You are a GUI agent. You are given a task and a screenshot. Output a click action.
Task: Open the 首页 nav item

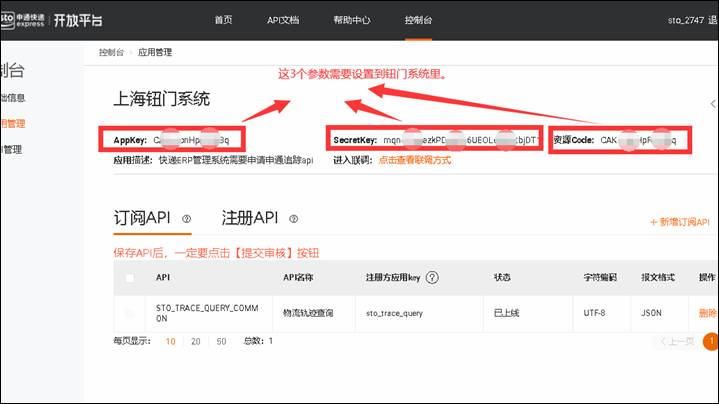pos(223,20)
